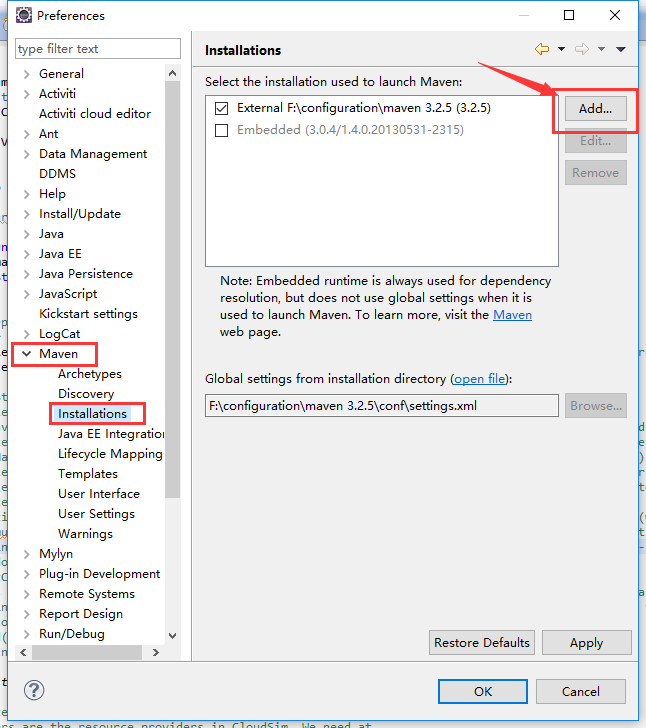This screenshot has height=728, width=646.
Task: Select the DDMS preferences page
Action: point(58,174)
